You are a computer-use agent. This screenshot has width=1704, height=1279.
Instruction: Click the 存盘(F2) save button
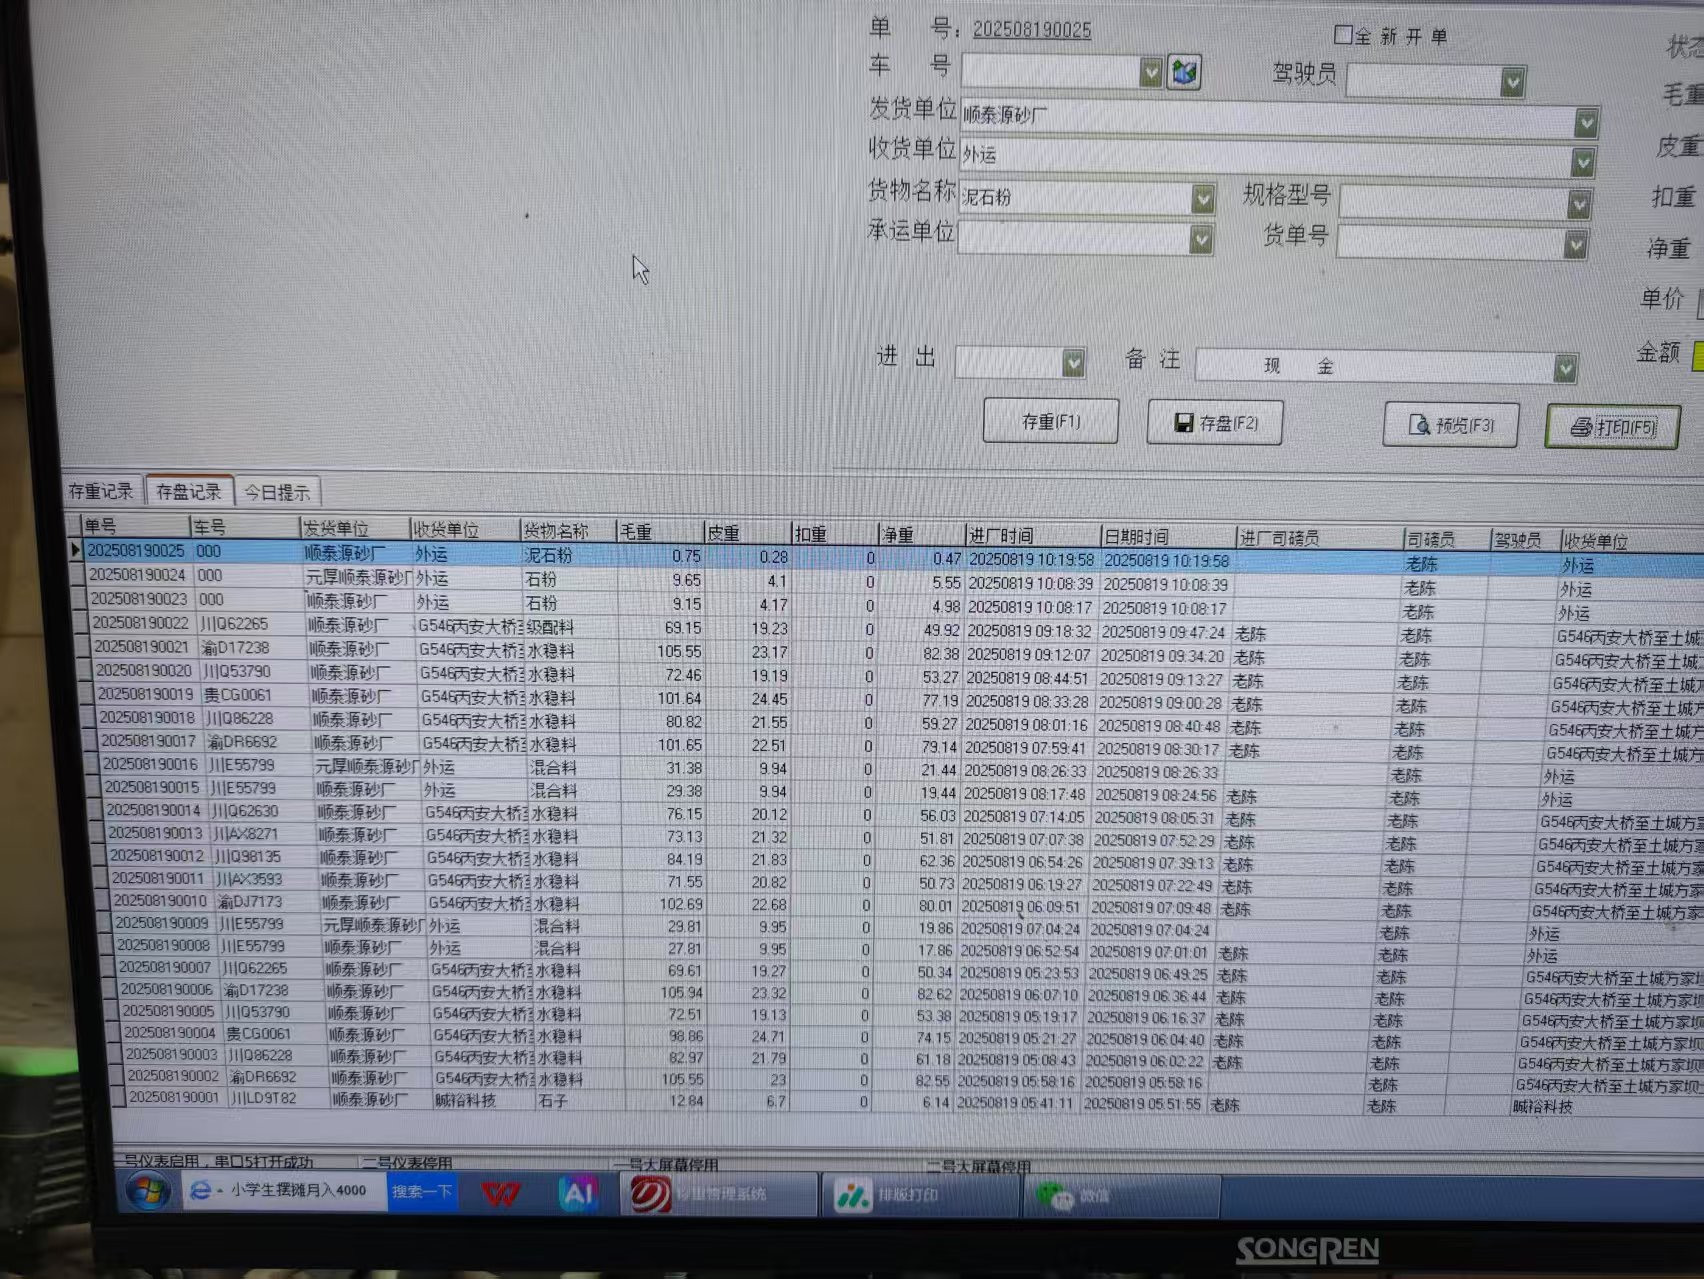(1215, 423)
